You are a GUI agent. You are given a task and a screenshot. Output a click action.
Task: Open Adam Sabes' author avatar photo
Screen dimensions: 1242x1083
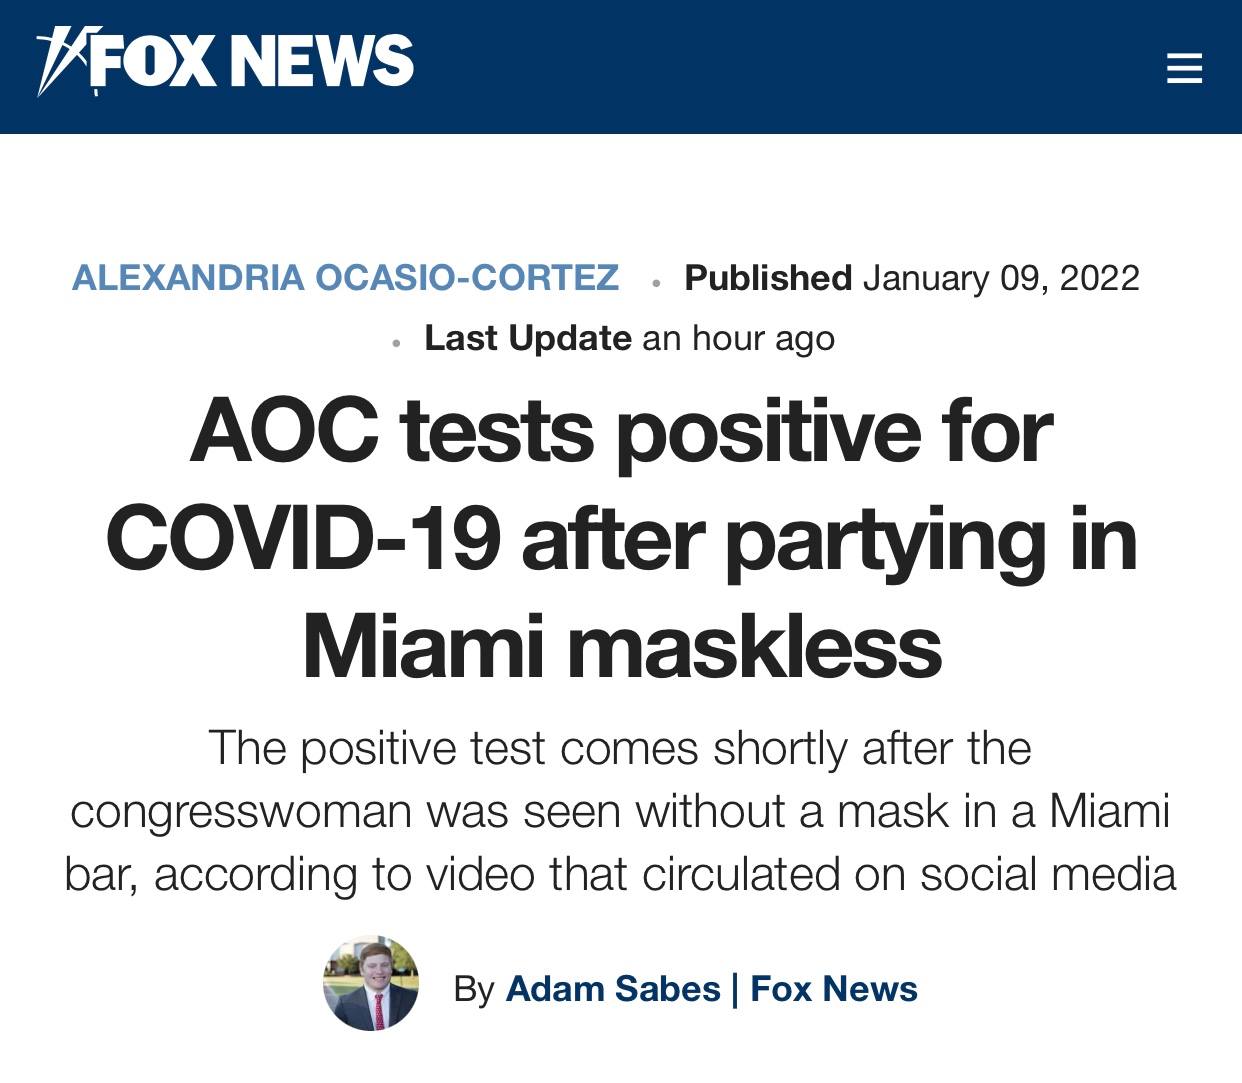click(371, 985)
